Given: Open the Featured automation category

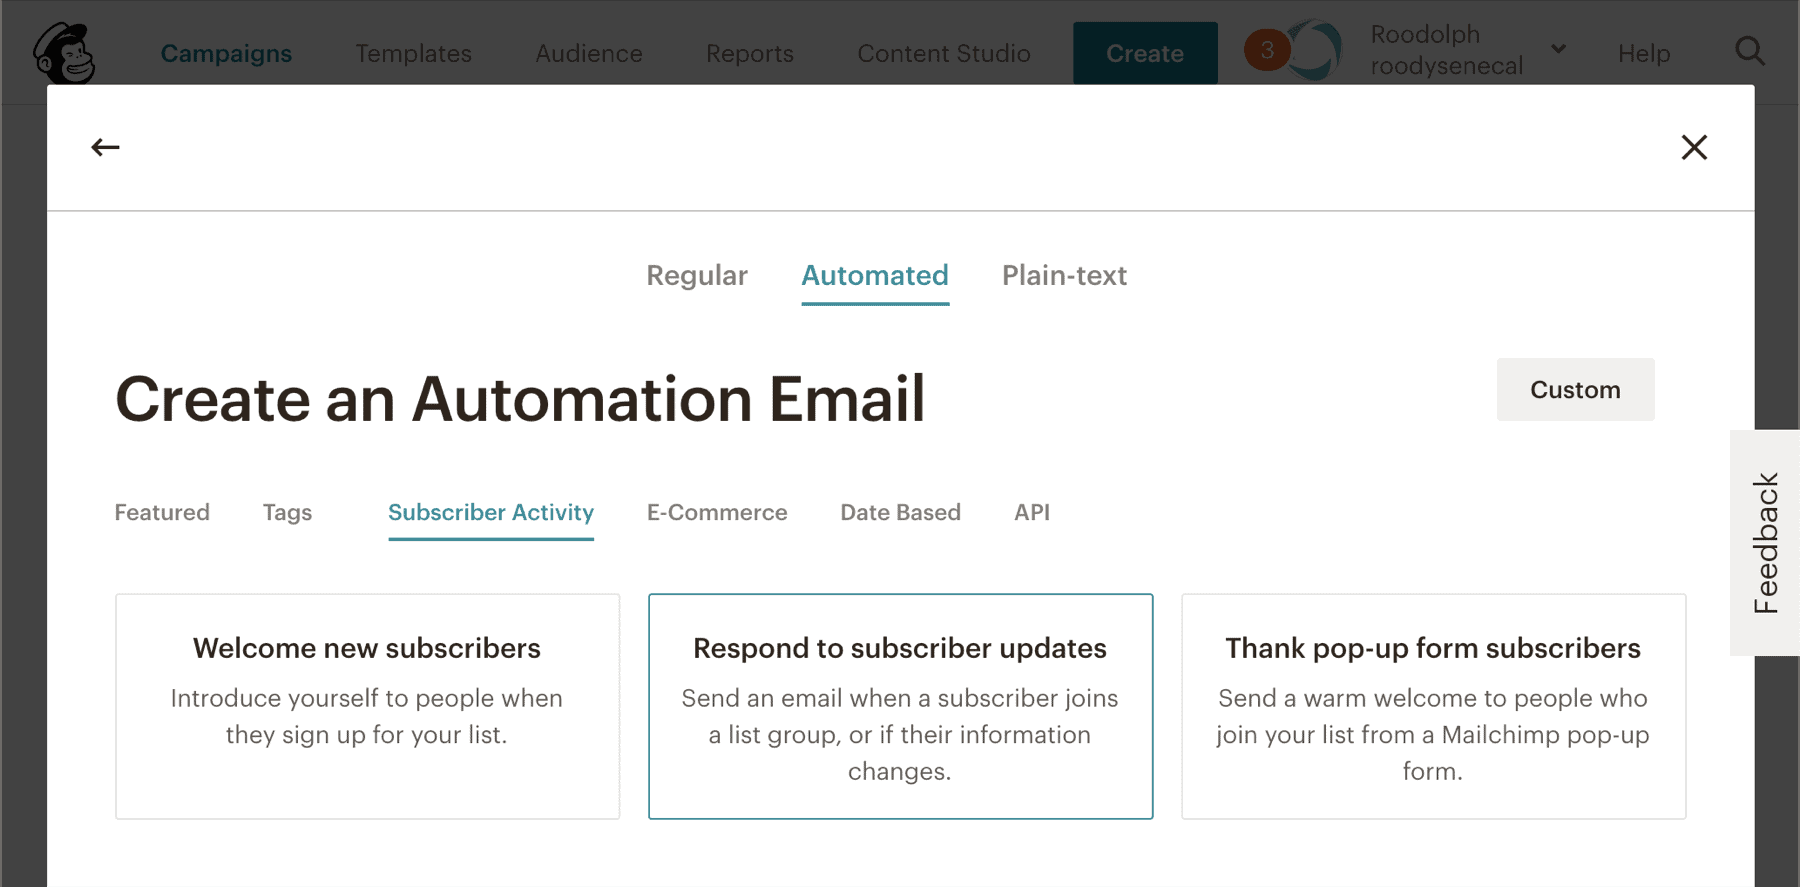Looking at the screenshot, I should coord(162,513).
